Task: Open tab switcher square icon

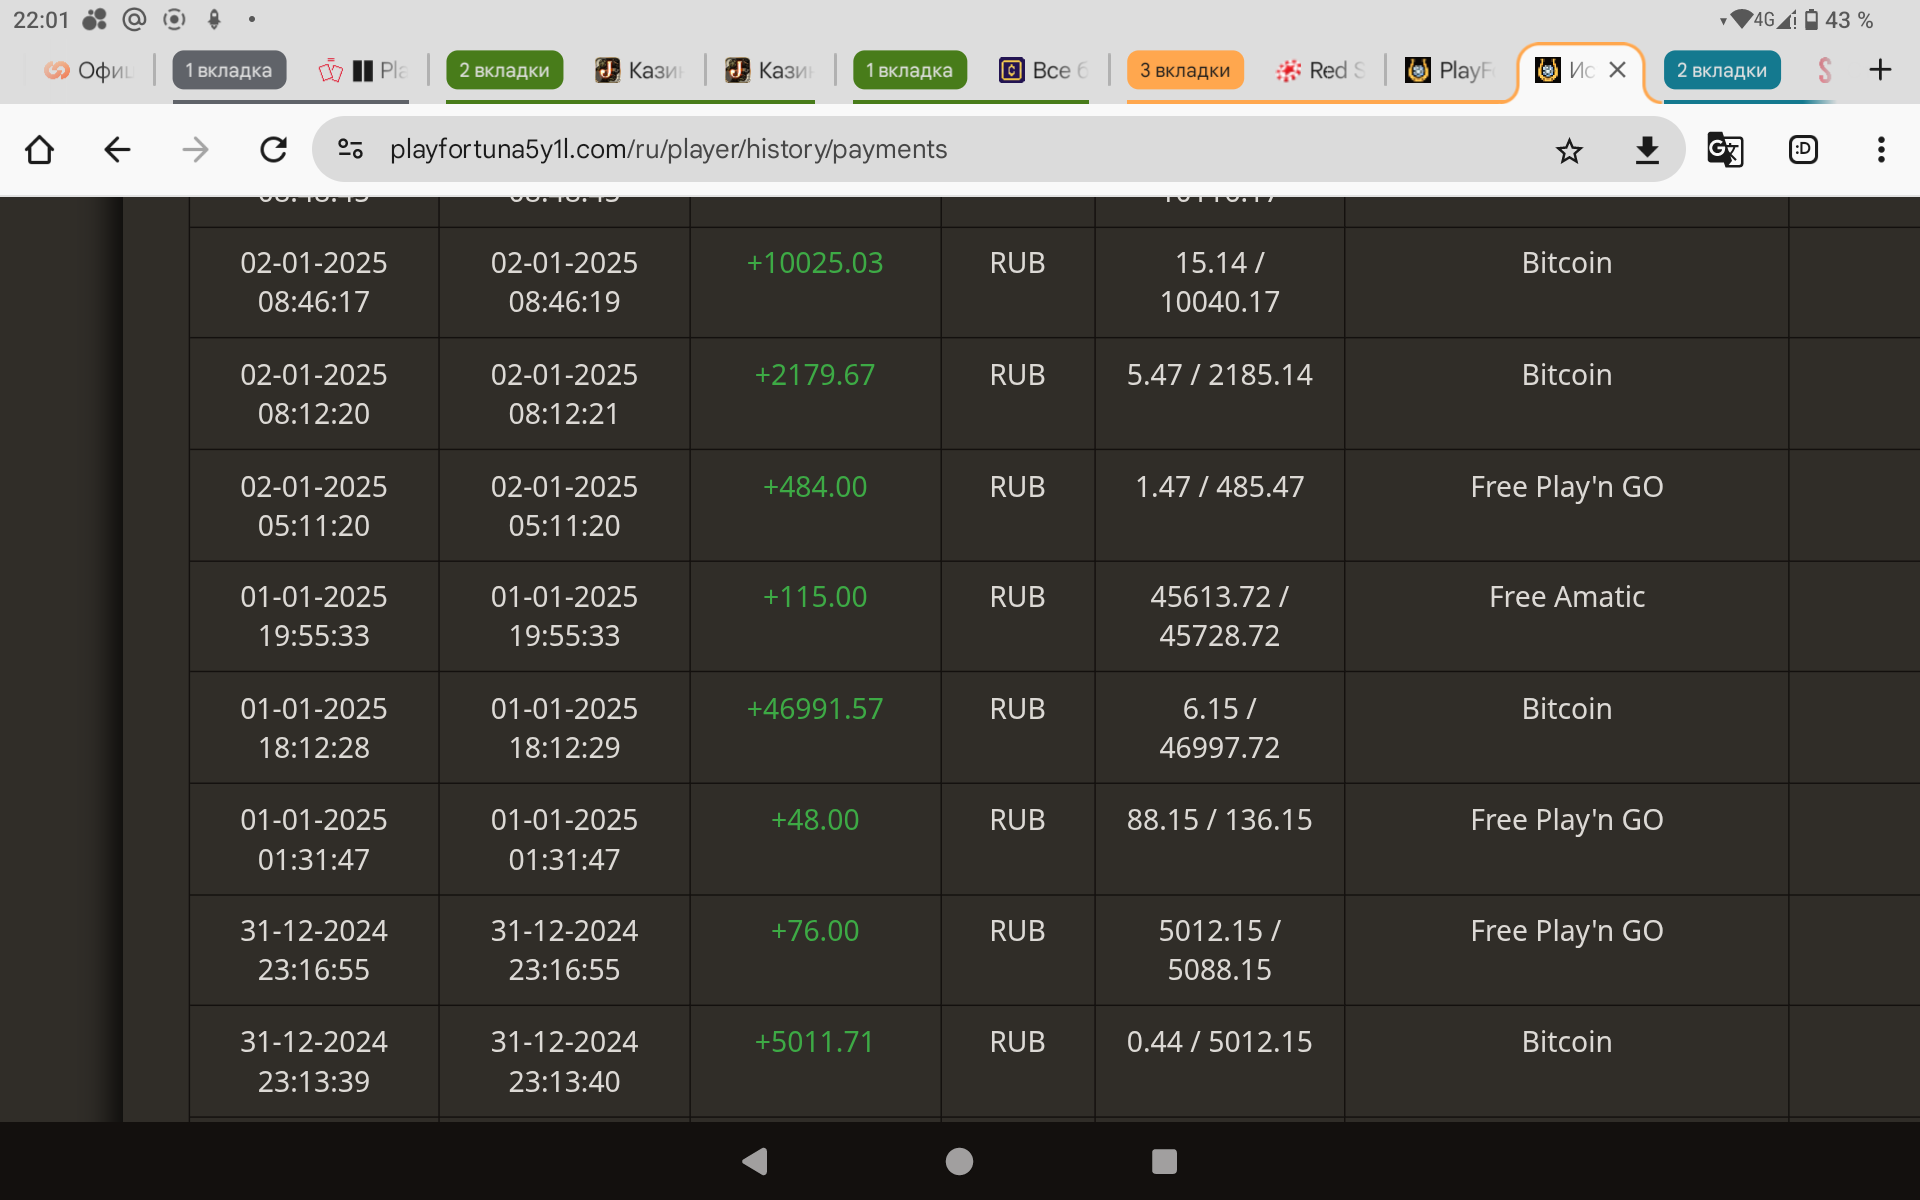Action: pos(1803,150)
